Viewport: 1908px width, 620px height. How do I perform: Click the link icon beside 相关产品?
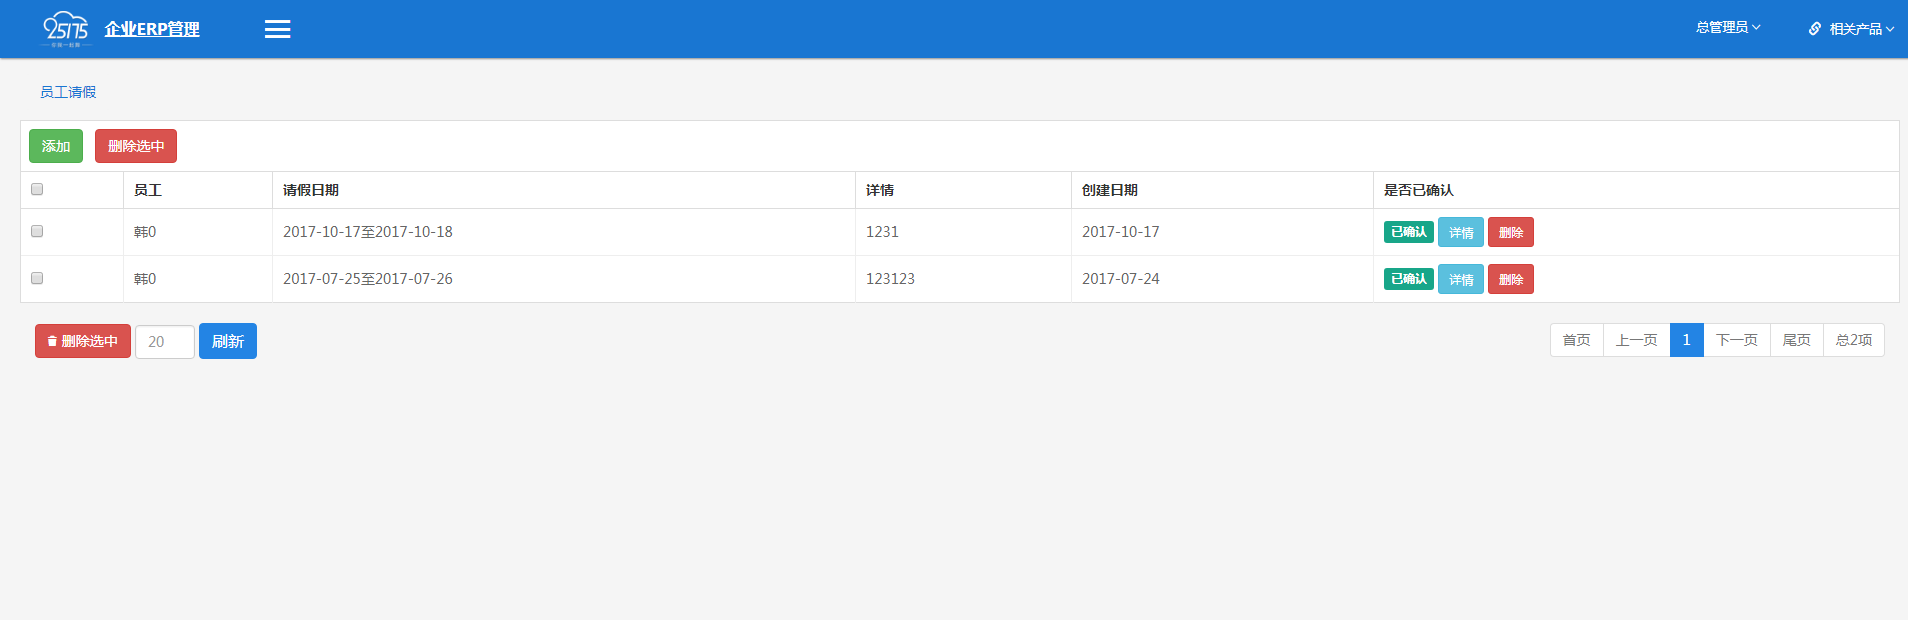[1814, 29]
